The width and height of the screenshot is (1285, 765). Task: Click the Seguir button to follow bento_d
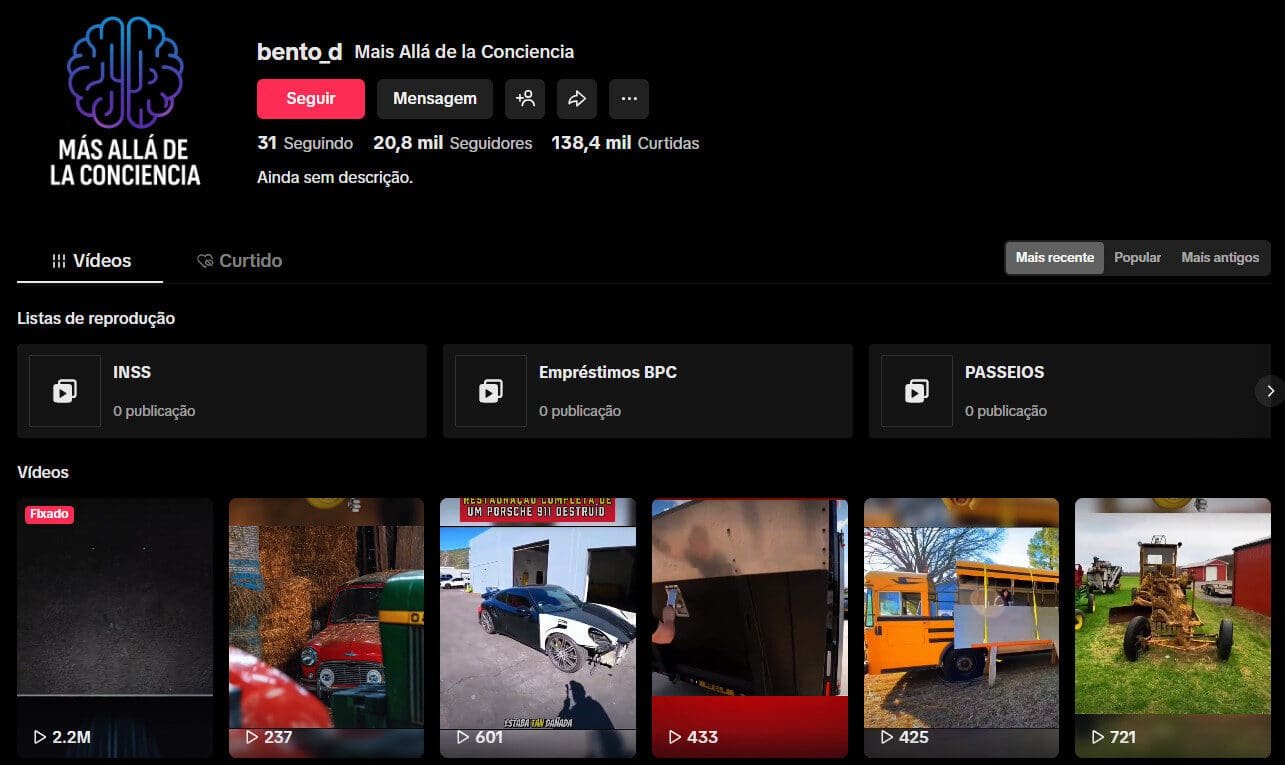310,98
